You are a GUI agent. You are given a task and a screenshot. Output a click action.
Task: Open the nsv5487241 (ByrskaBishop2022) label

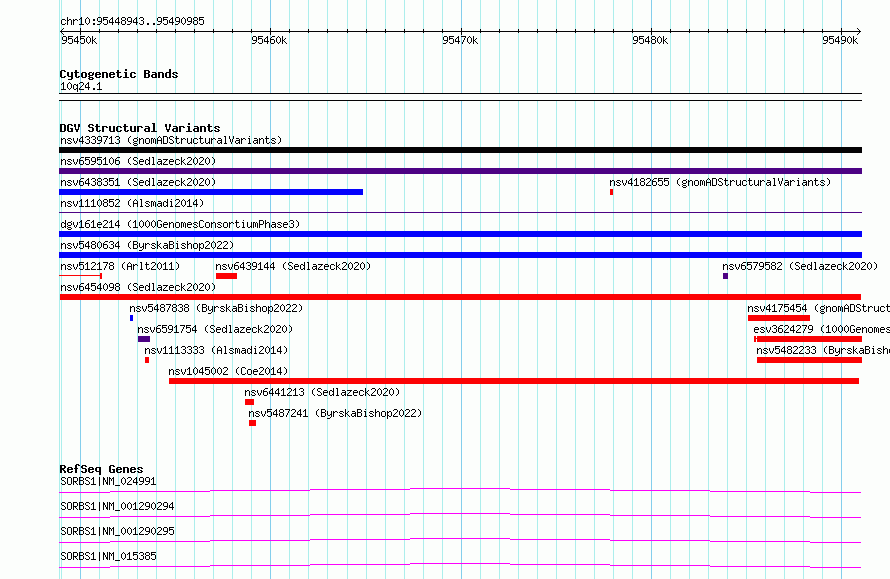335,413
